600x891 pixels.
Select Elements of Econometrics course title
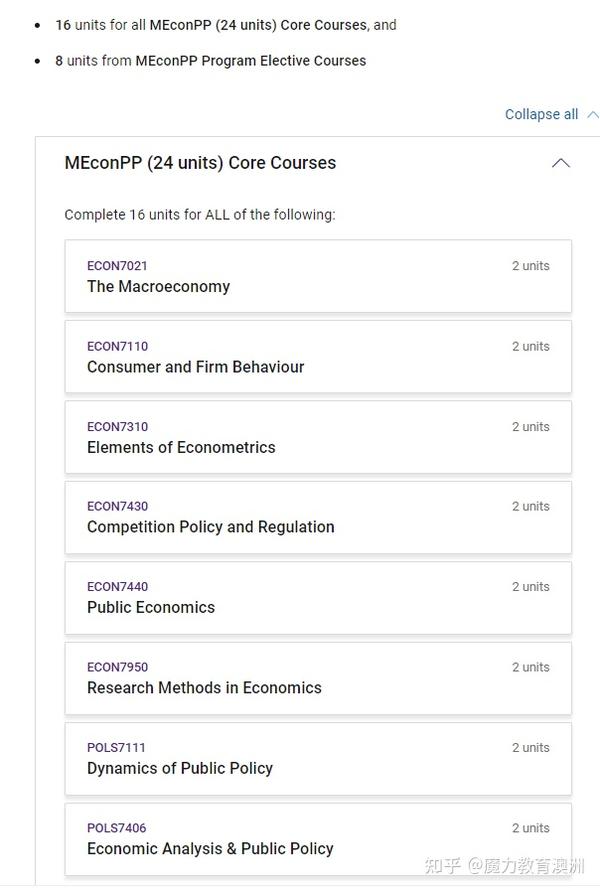[181, 448]
